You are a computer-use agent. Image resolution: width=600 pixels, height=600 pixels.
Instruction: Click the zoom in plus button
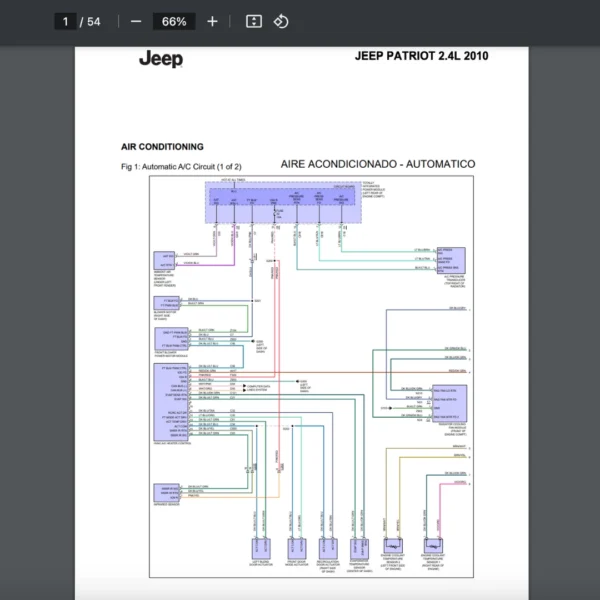click(212, 21)
